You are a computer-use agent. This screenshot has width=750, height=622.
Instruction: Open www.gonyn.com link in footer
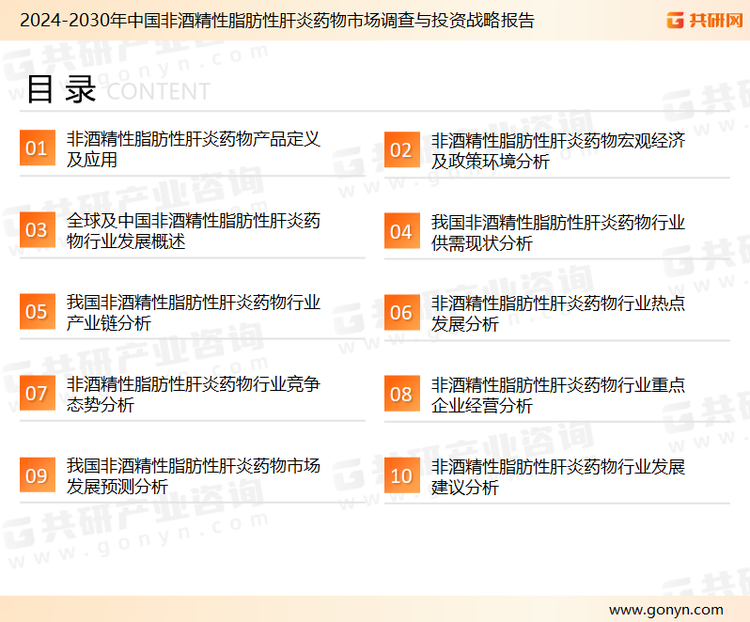[x=666, y=610]
